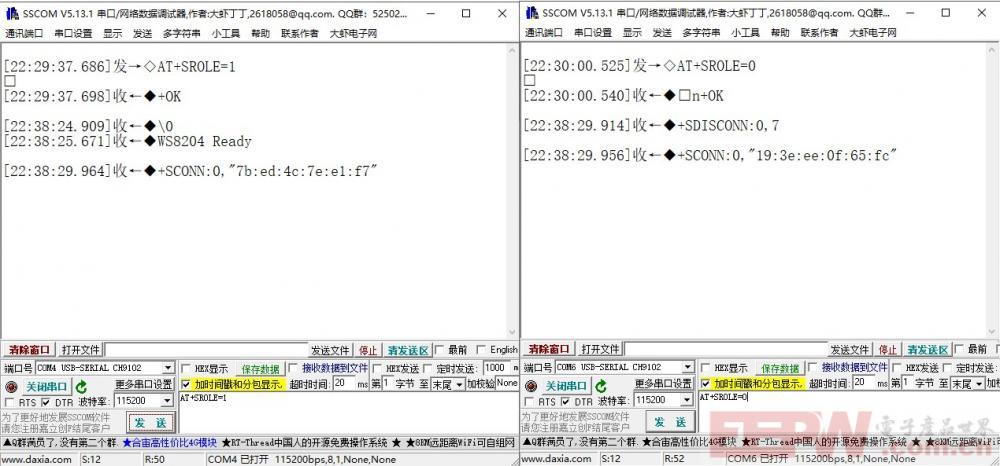Click 清发送区 button in COM6 window
Viewport: 1000px width, 466px height.
[x=928, y=350]
